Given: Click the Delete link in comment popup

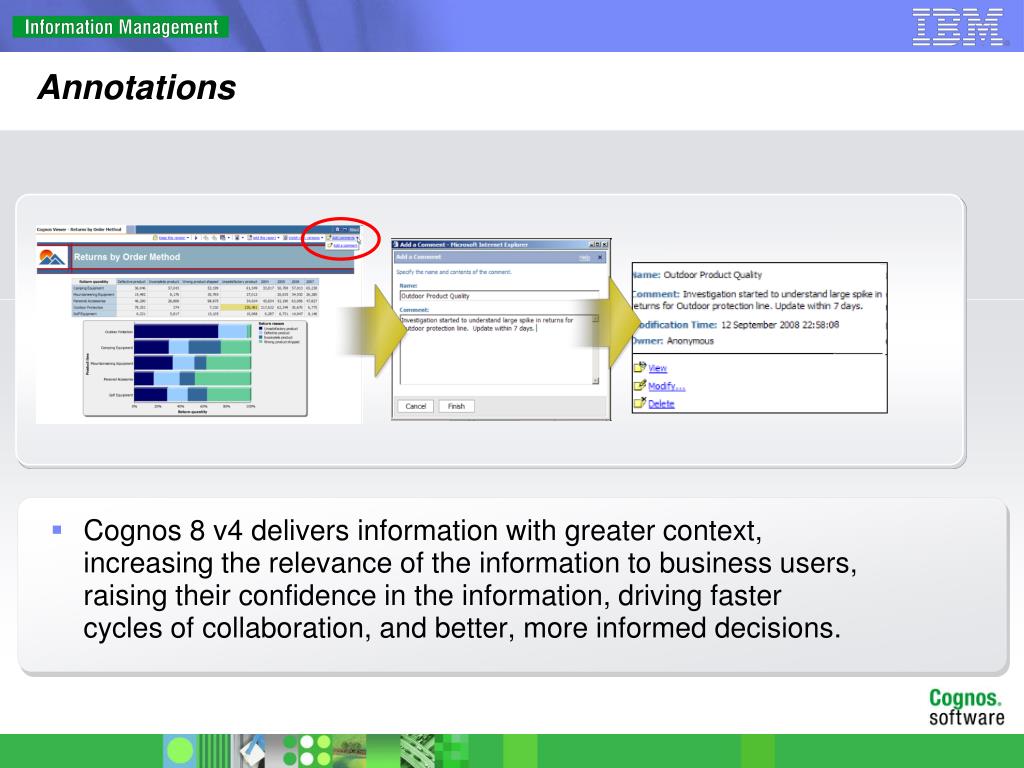Looking at the screenshot, I should tap(661, 404).
